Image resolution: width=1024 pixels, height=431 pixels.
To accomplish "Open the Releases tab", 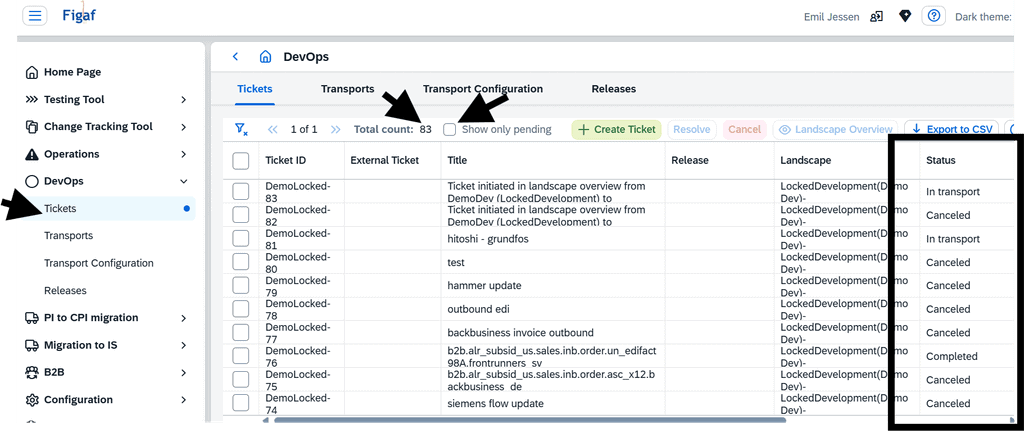I will [614, 89].
